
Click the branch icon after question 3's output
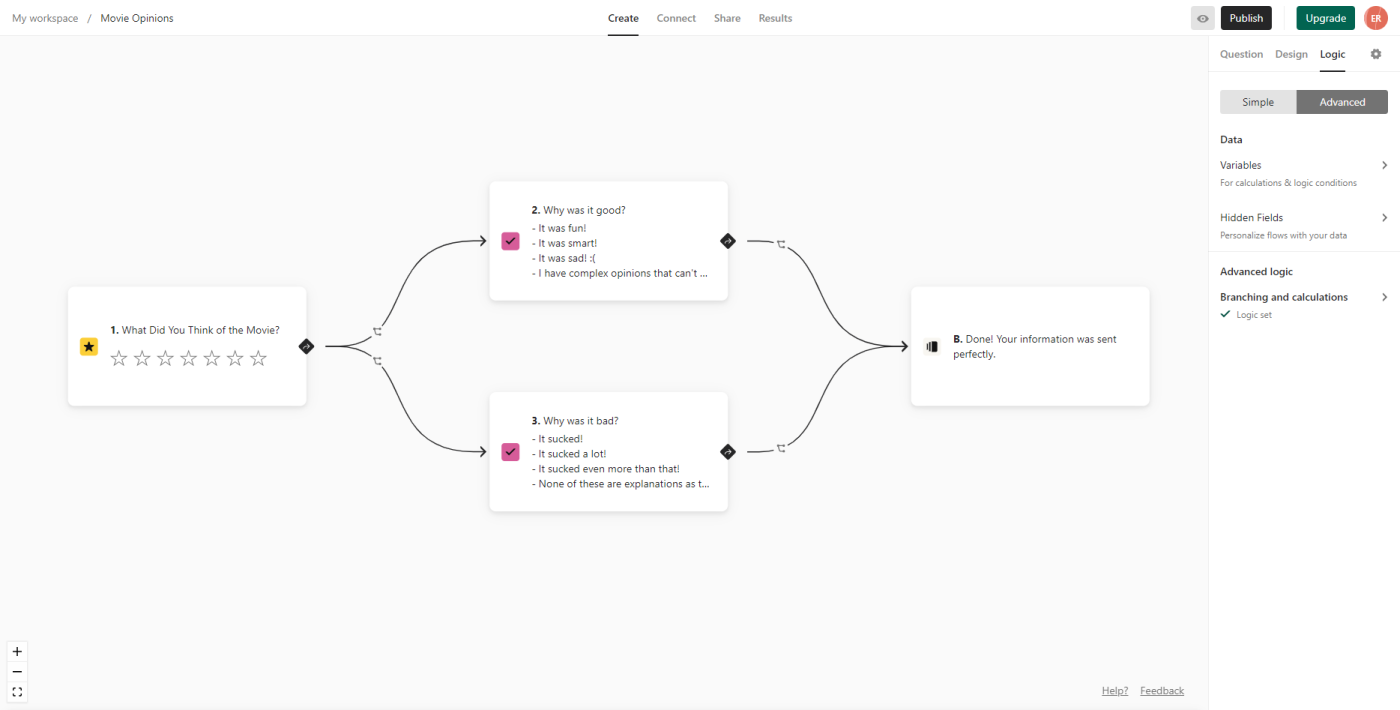coord(781,448)
